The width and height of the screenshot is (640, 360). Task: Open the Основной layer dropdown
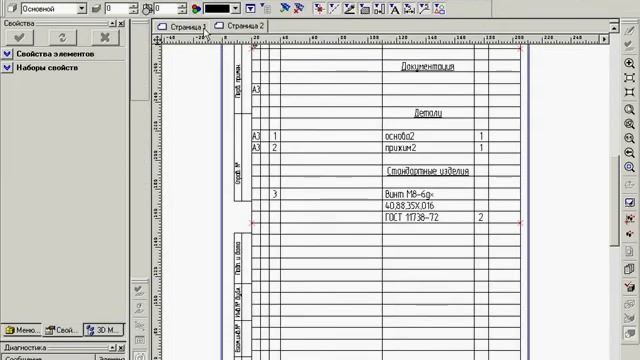82,9
